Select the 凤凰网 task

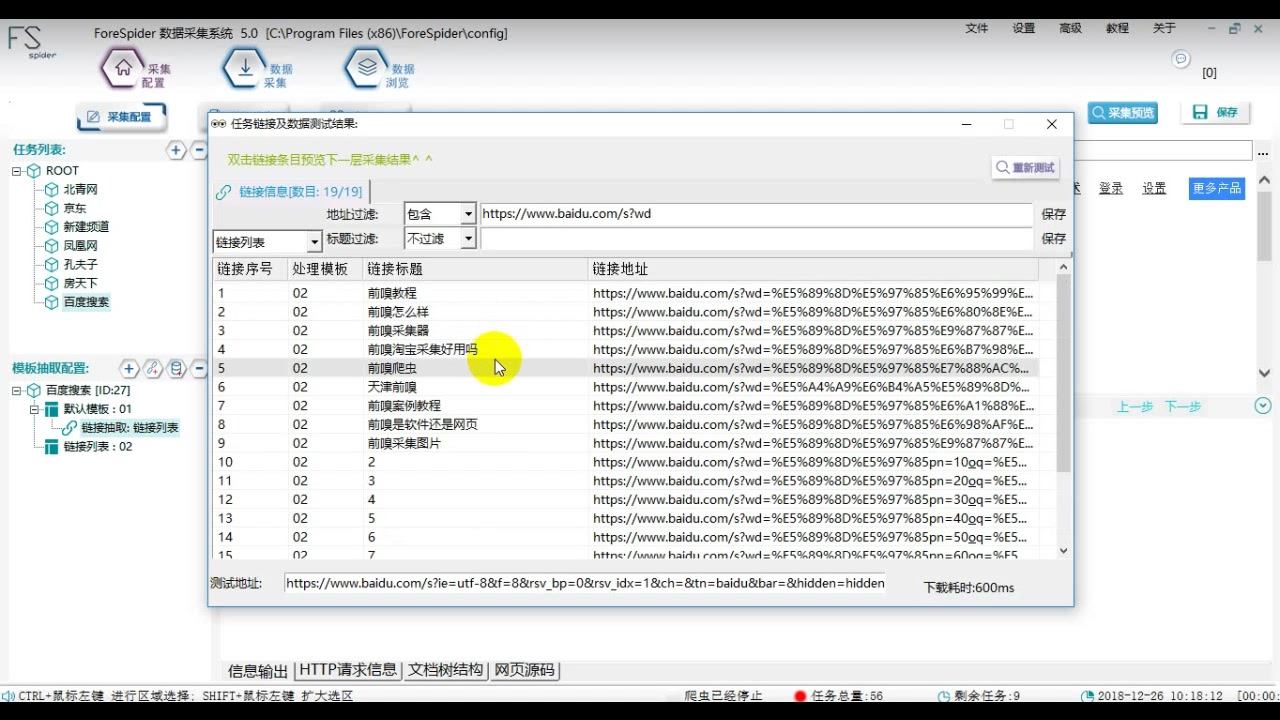point(80,246)
